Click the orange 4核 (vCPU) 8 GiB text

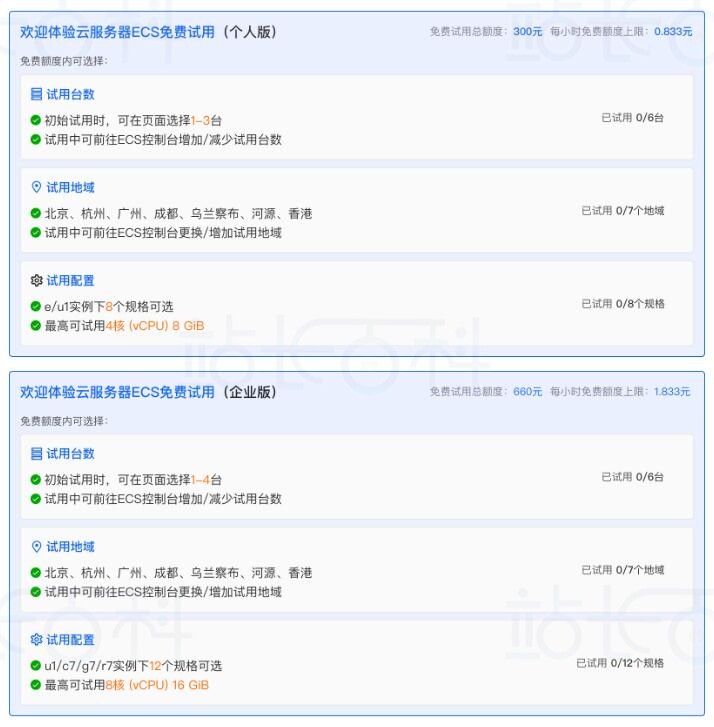(x=155, y=326)
